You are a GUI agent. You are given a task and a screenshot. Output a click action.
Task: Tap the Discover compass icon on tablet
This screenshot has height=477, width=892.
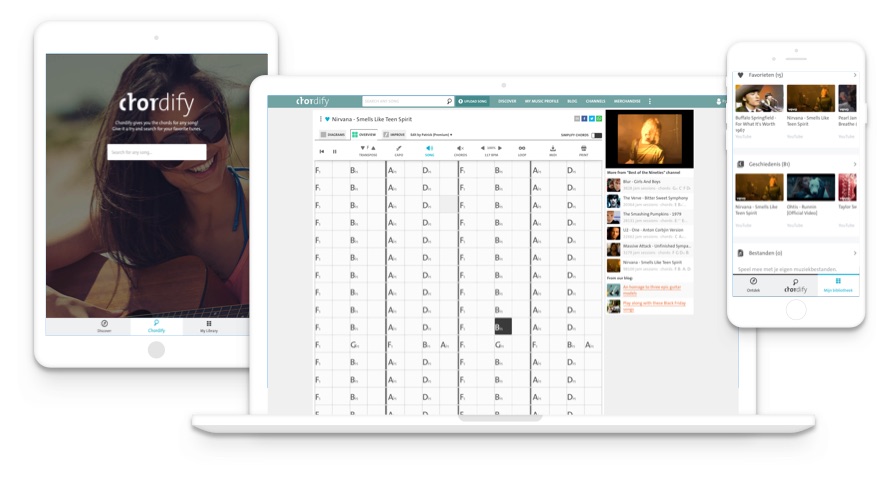(x=104, y=323)
